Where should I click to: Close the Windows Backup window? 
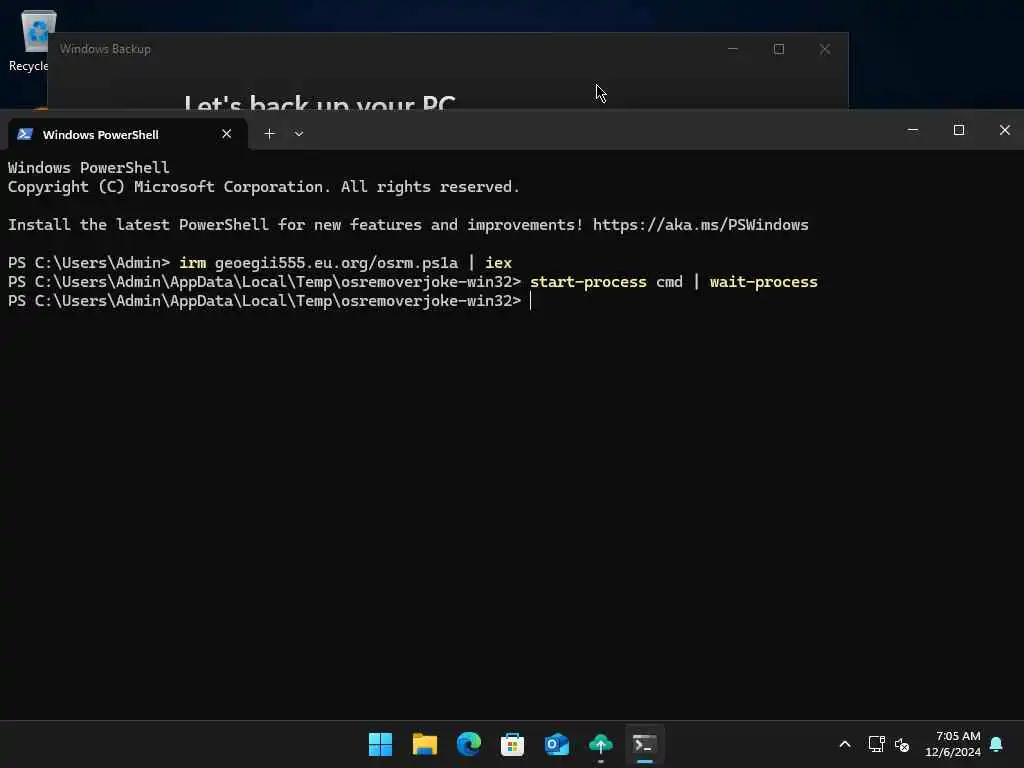click(825, 49)
